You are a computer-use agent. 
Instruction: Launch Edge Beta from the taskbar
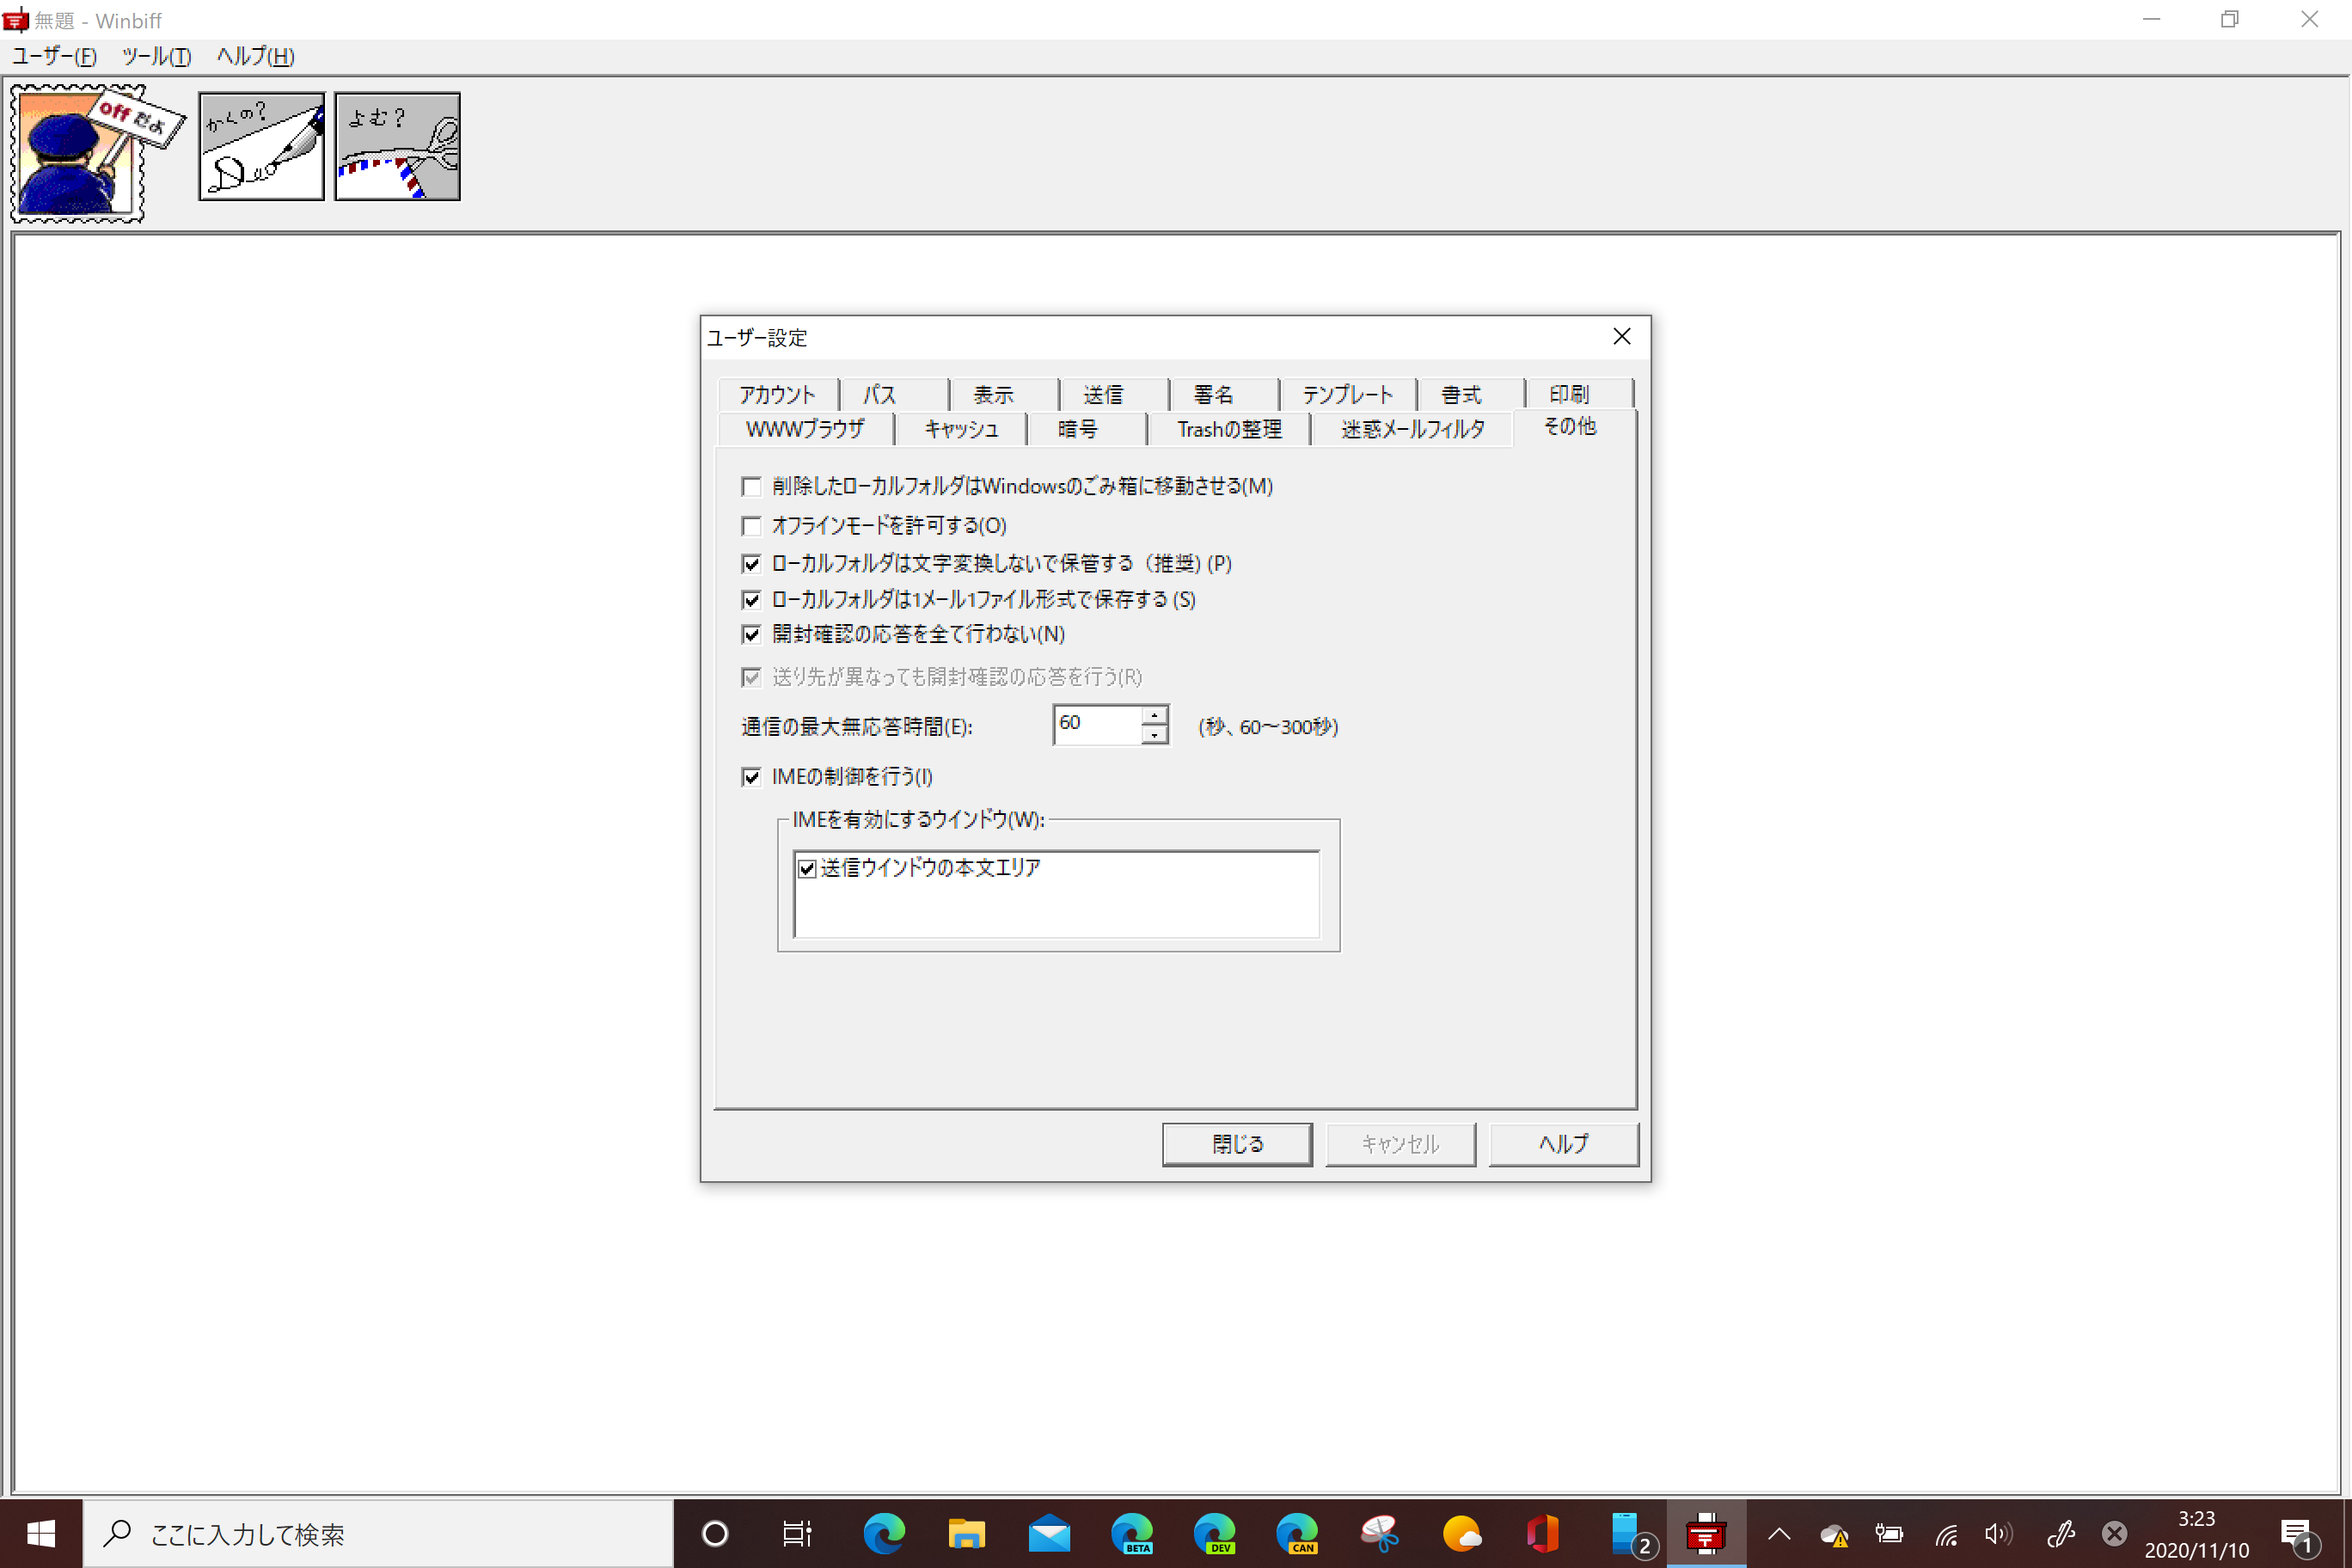point(1132,1533)
